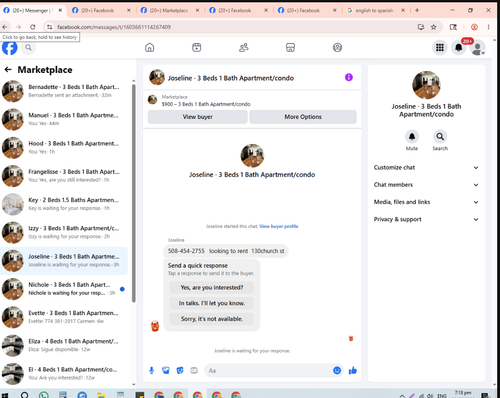Click the Facebook search magnifier icon
Viewport: 500px width, 398px height.
click(29, 48)
